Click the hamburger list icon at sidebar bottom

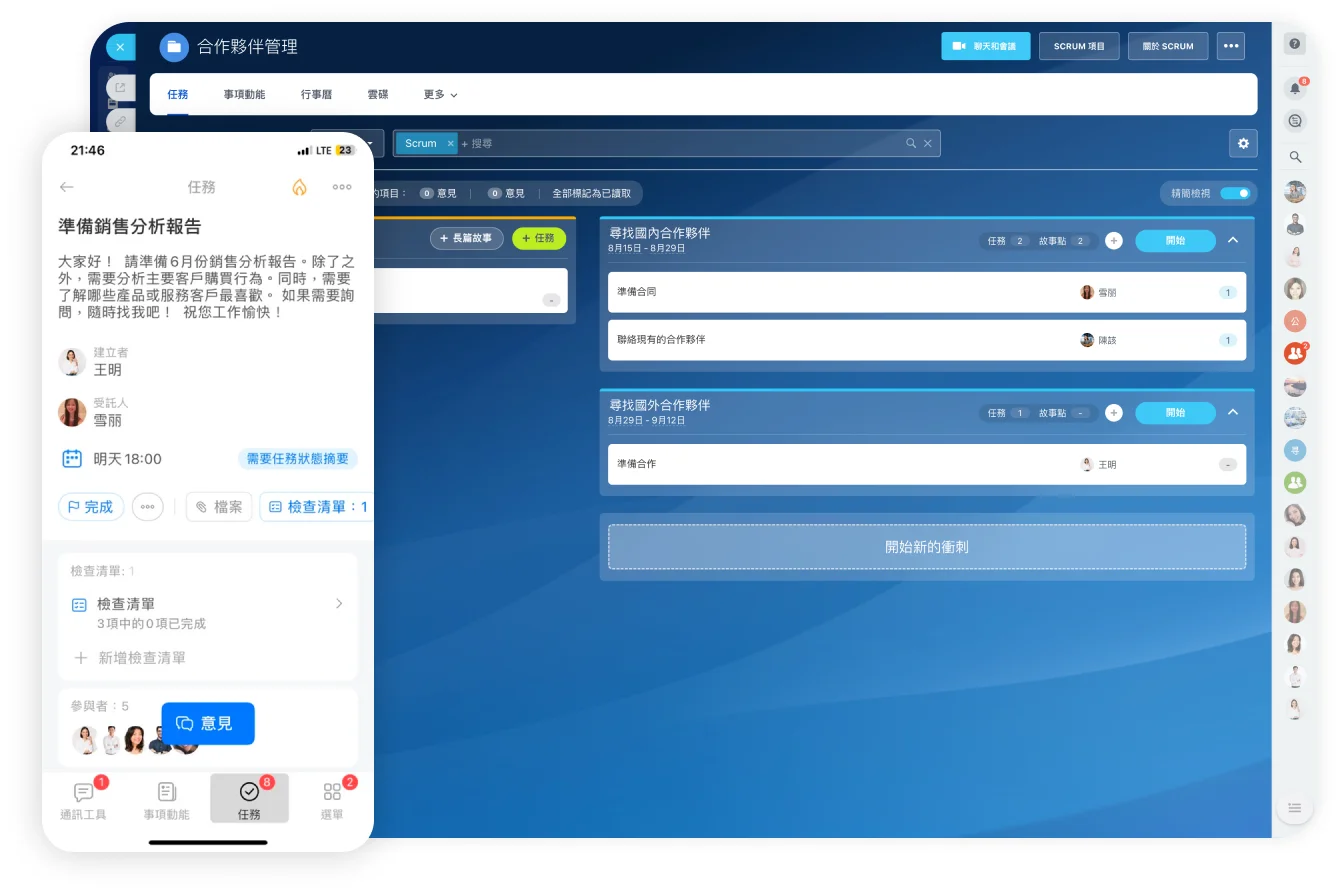click(1295, 808)
